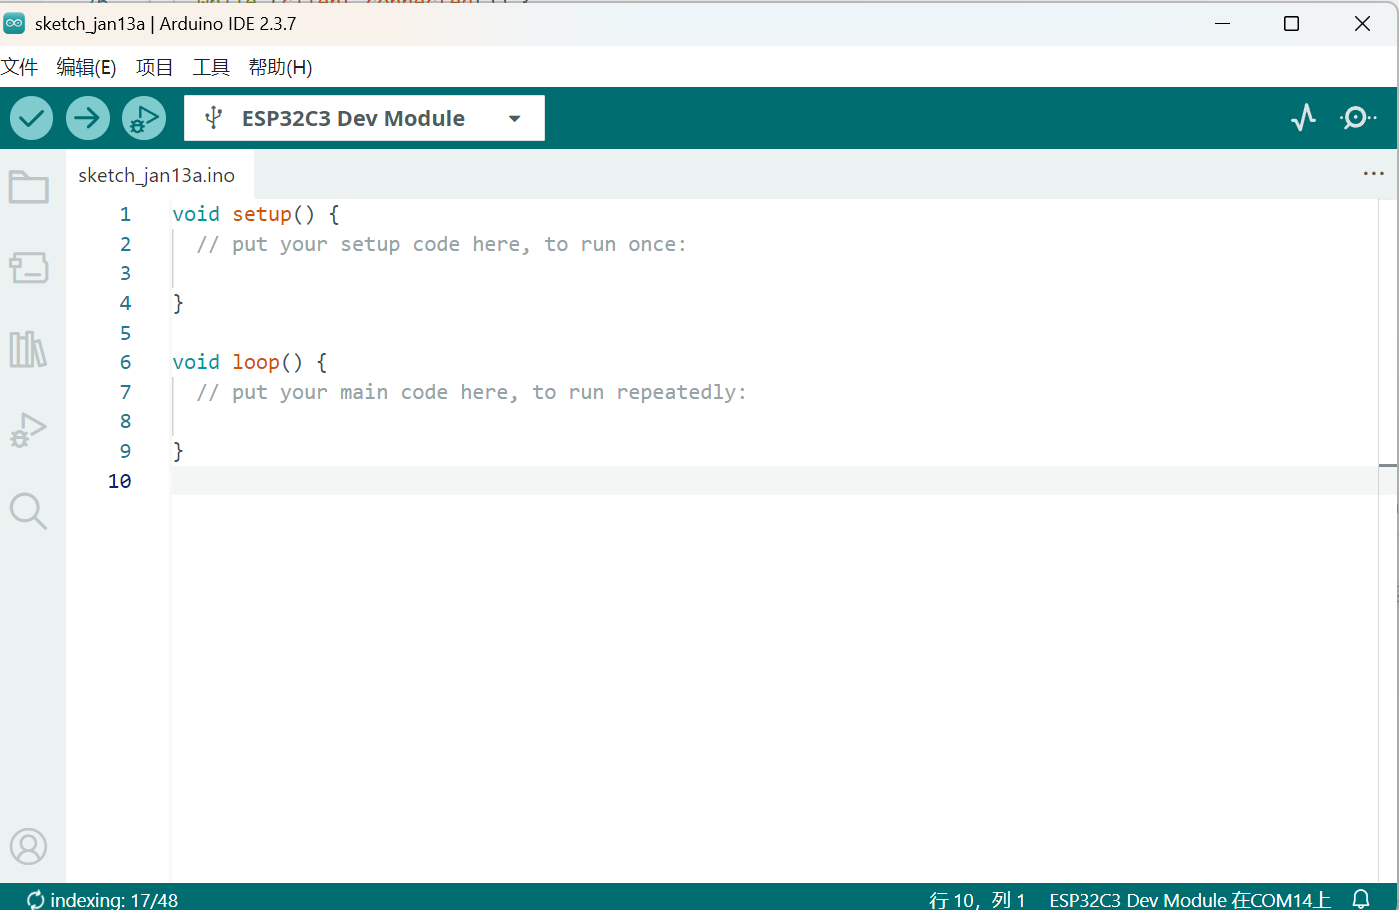Image resolution: width=1399 pixels, height=910 pixels.
Task: Open the 工具 menu
Action: tap(211, 67)
